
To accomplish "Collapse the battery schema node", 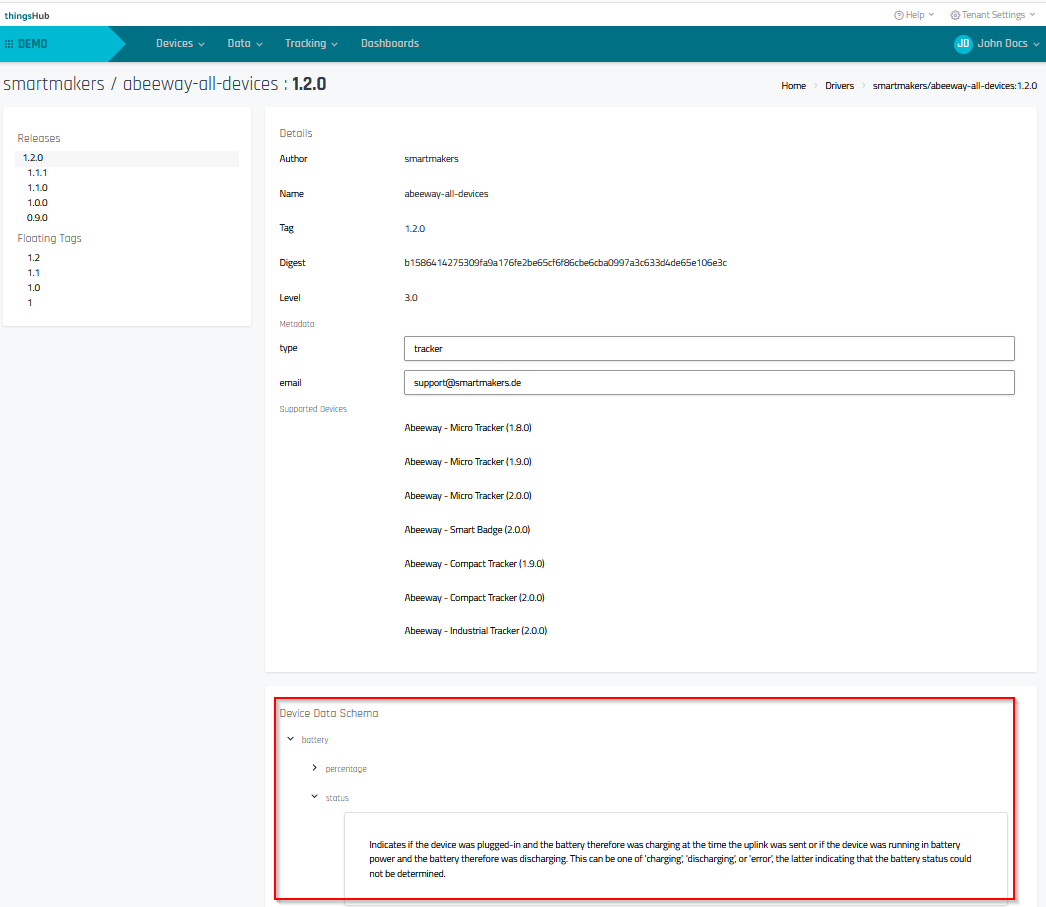I will 290,739.
